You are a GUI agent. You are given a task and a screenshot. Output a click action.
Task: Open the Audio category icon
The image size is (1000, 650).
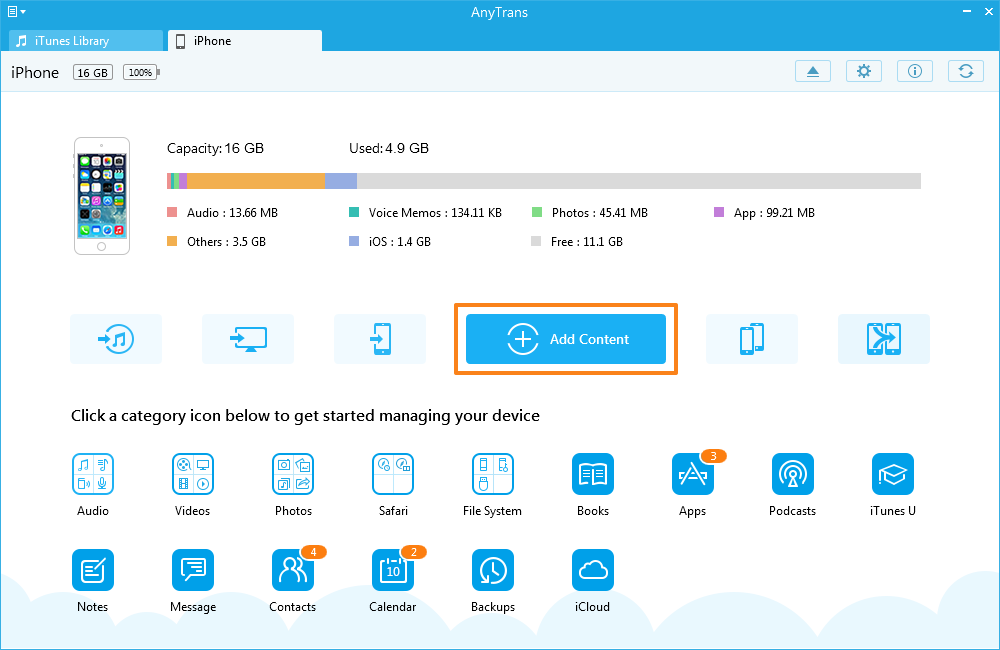pyautogui.click(x=92, y=474)
